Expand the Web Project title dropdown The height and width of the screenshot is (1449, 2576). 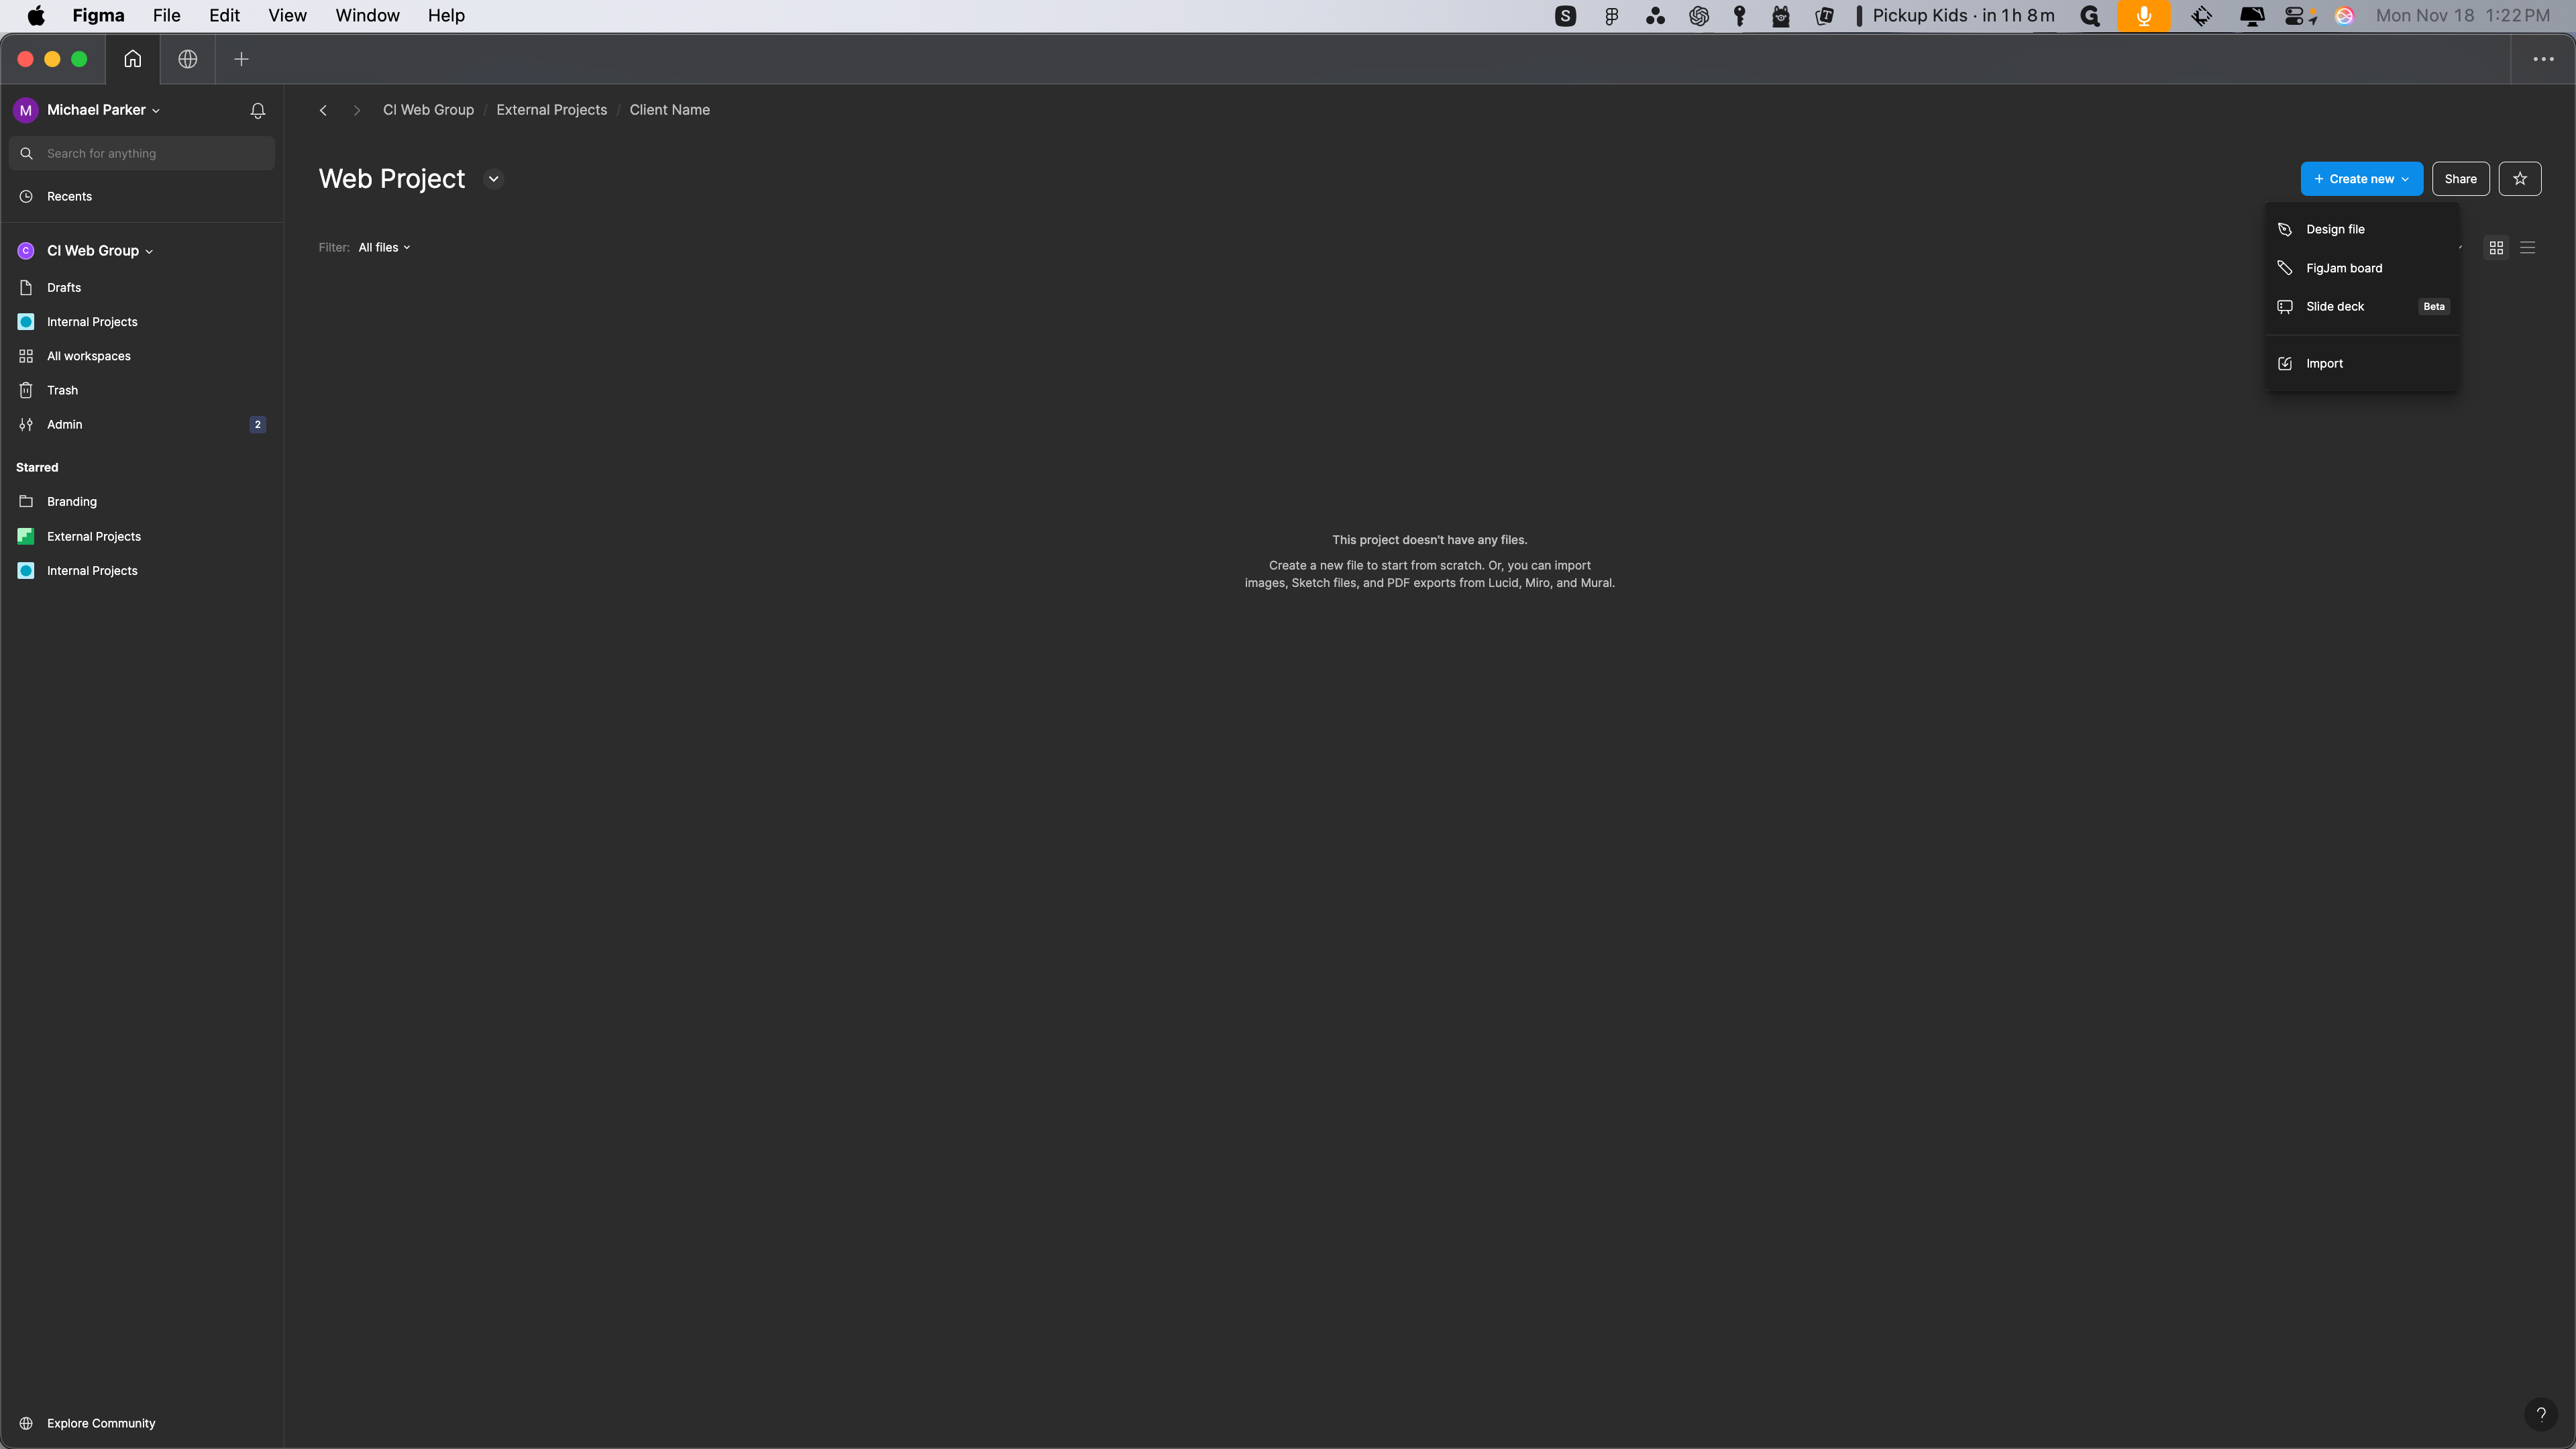point(493,179)
